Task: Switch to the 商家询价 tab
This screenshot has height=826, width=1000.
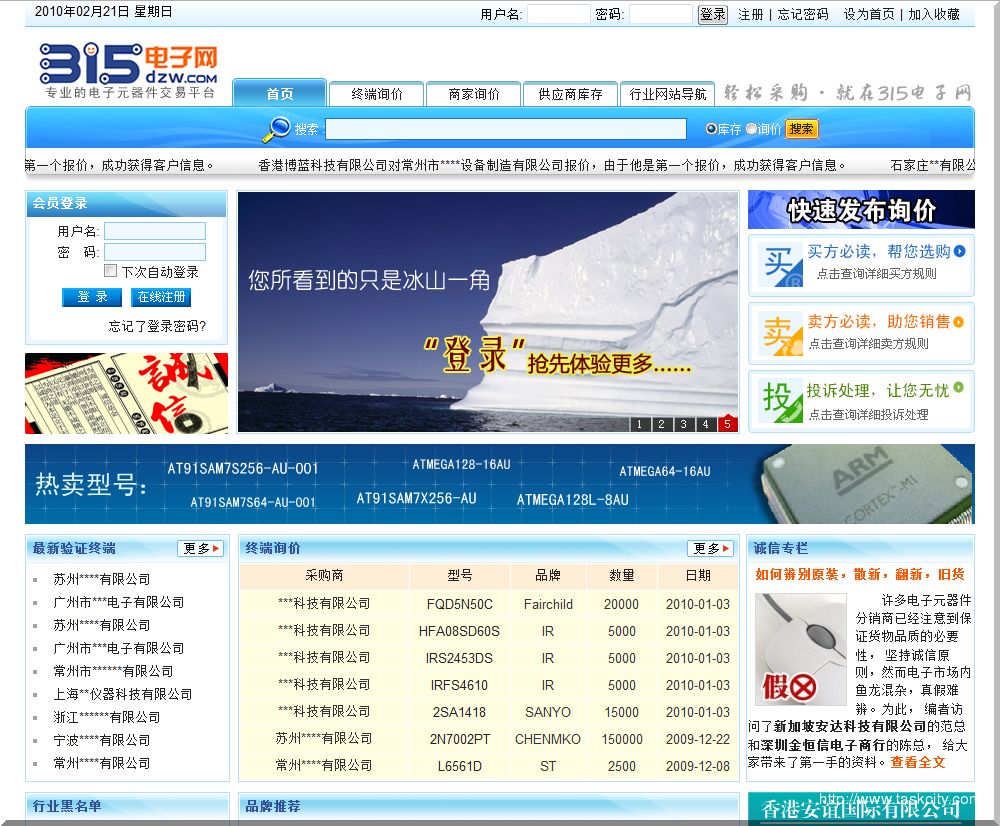Action: 473,92
